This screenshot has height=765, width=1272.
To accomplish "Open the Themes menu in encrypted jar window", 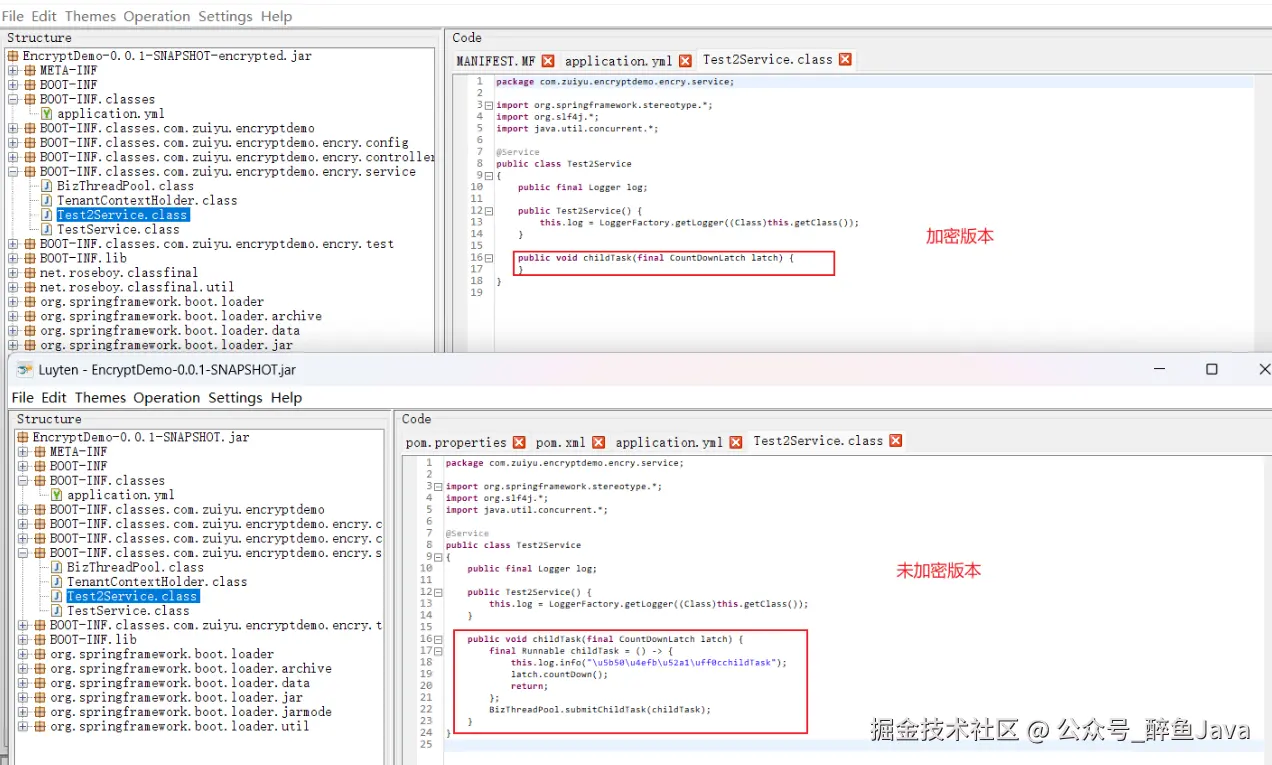I will [90, 16].
